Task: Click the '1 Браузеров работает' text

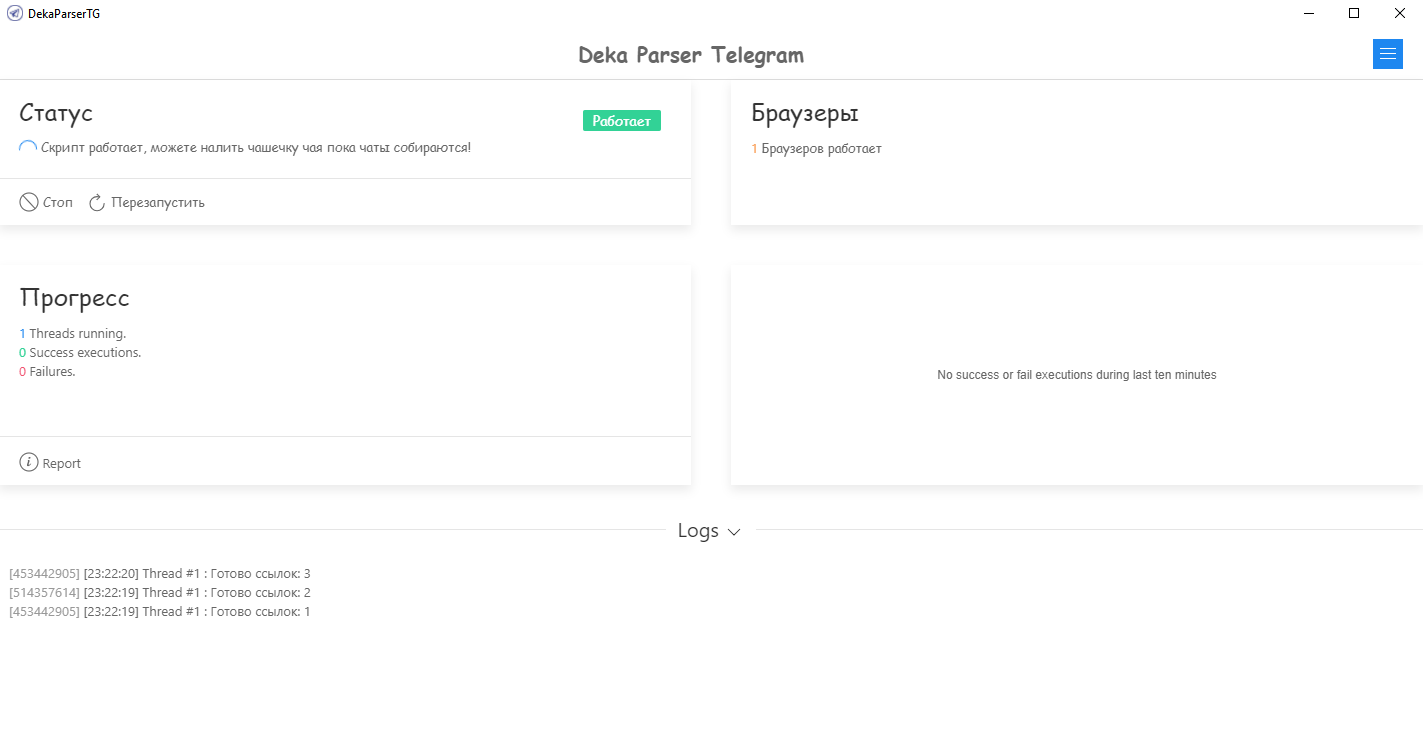Action: point(816,149)
